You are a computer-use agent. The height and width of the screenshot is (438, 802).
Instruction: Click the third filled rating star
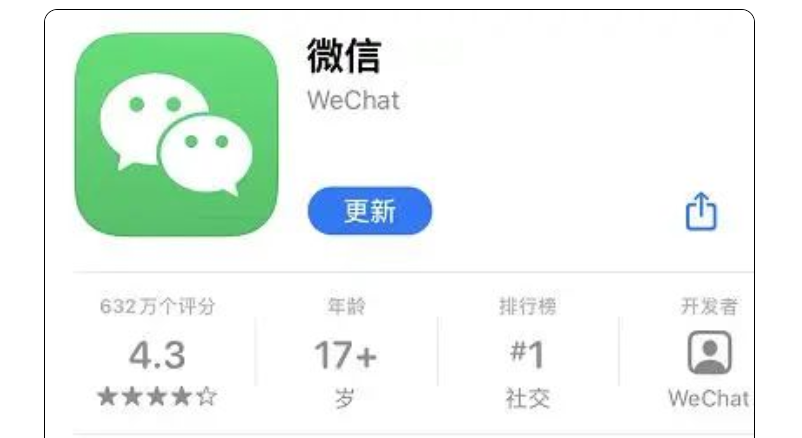pos(157,397)
